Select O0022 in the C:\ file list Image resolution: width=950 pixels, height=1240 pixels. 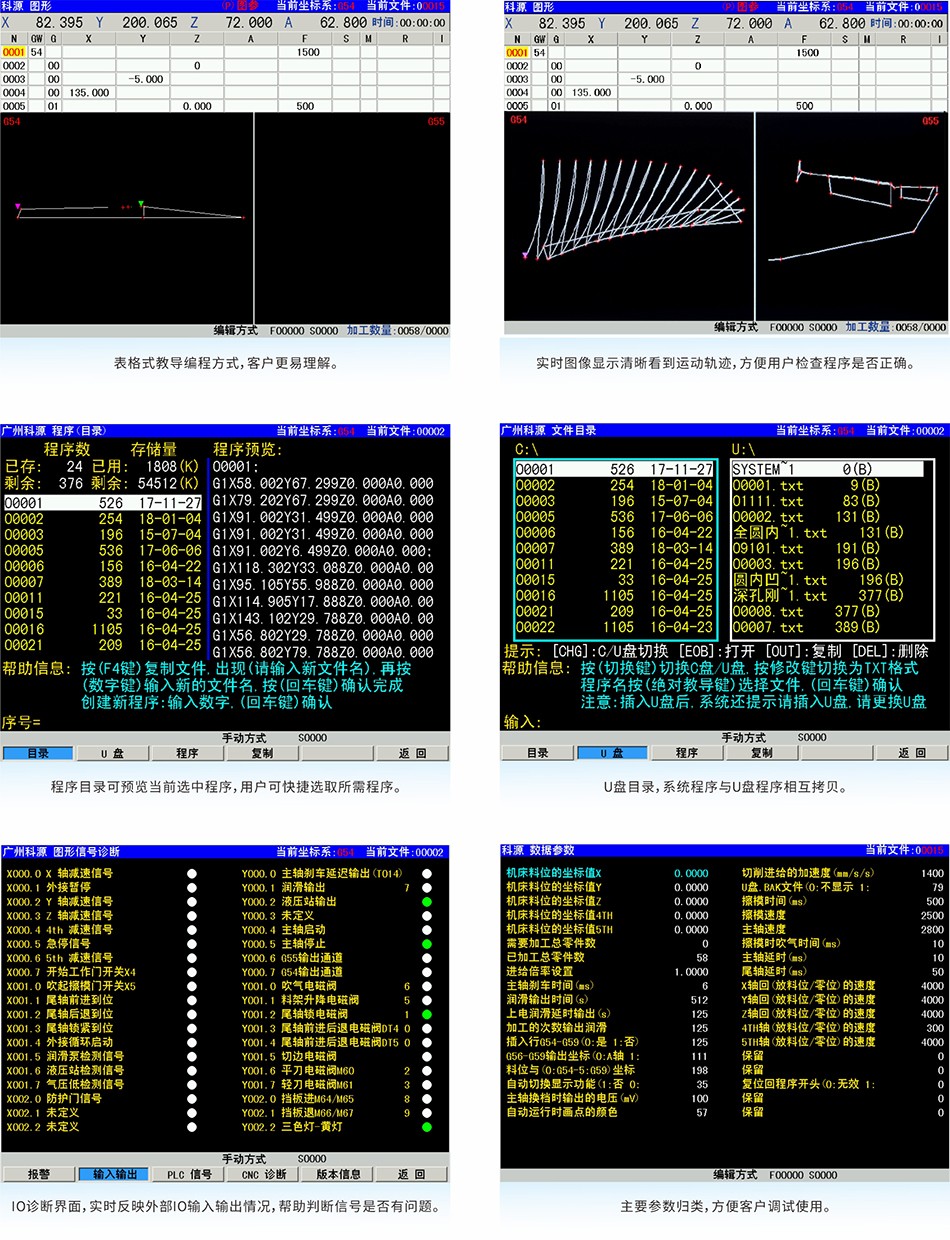(614, 627)
